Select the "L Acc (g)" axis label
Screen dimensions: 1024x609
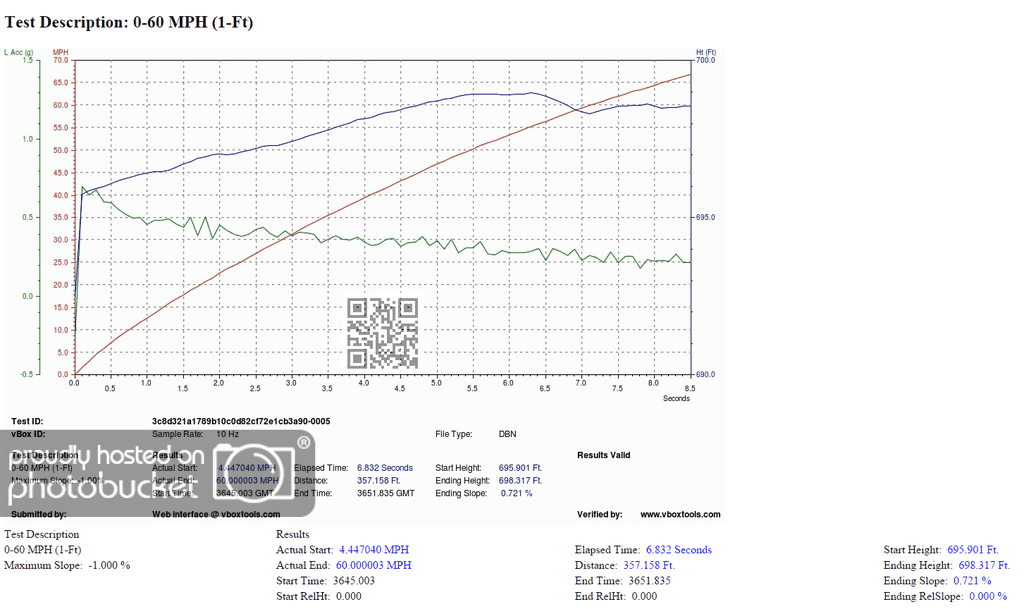(19, 52)
